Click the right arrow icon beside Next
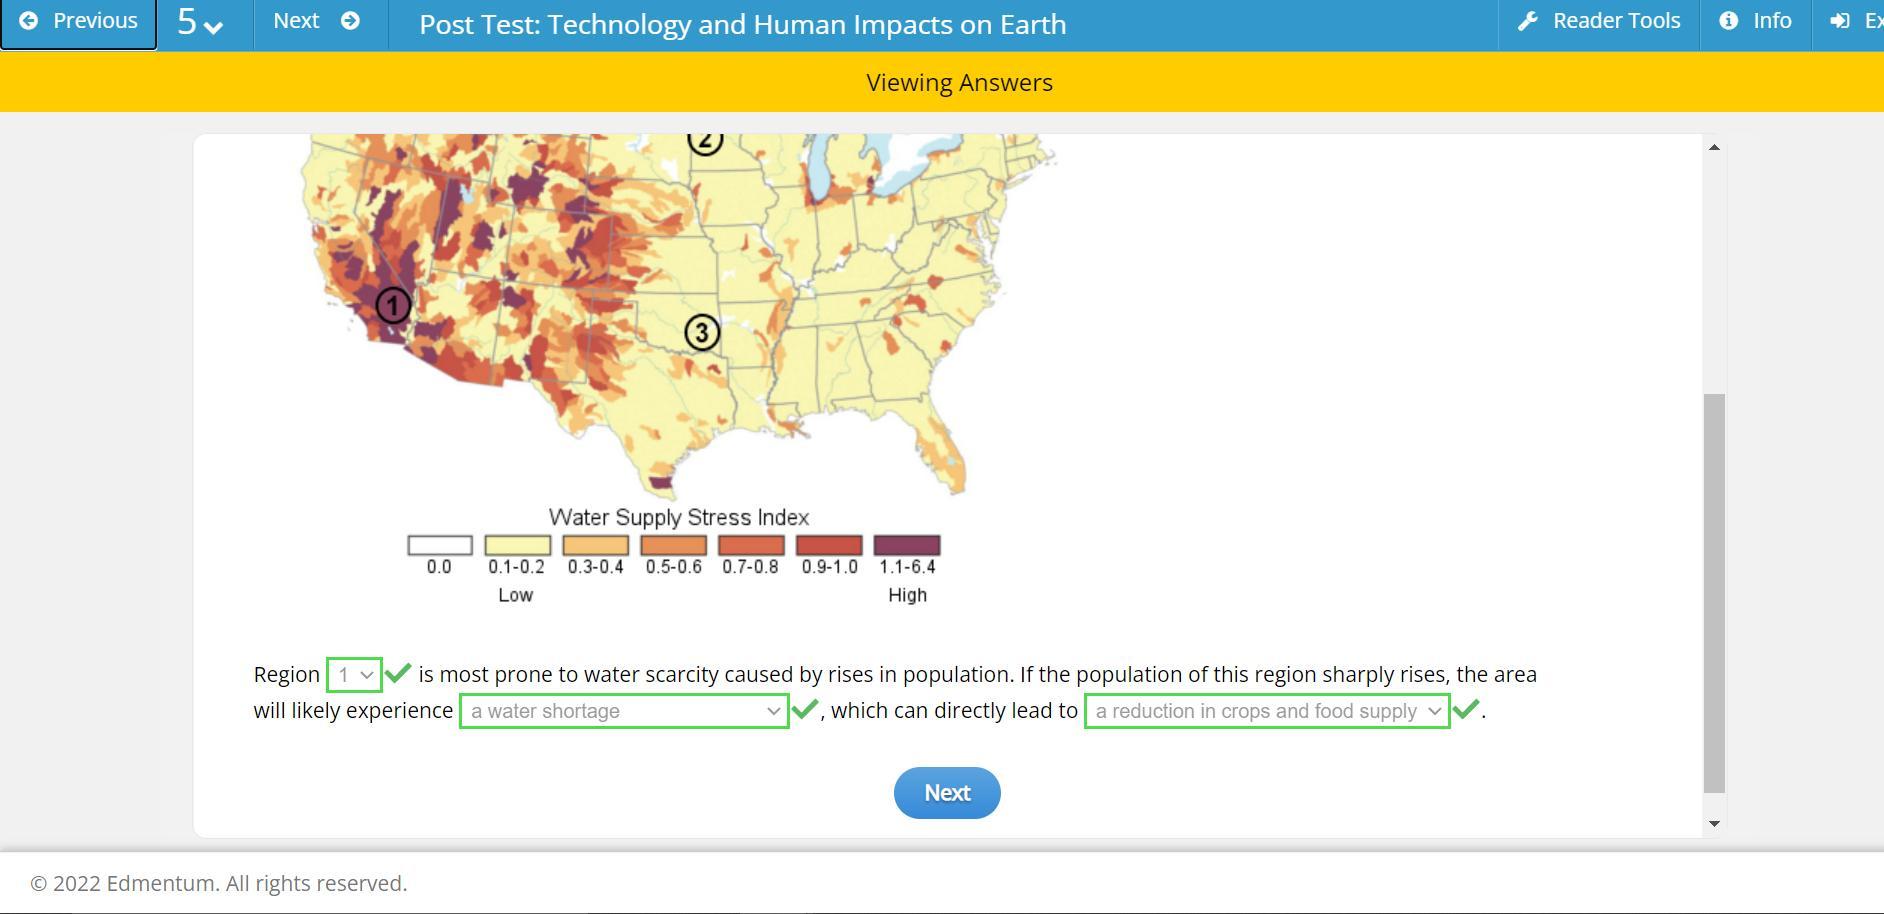The height and width of the screenshot is (914, 1884). [350, 21]
